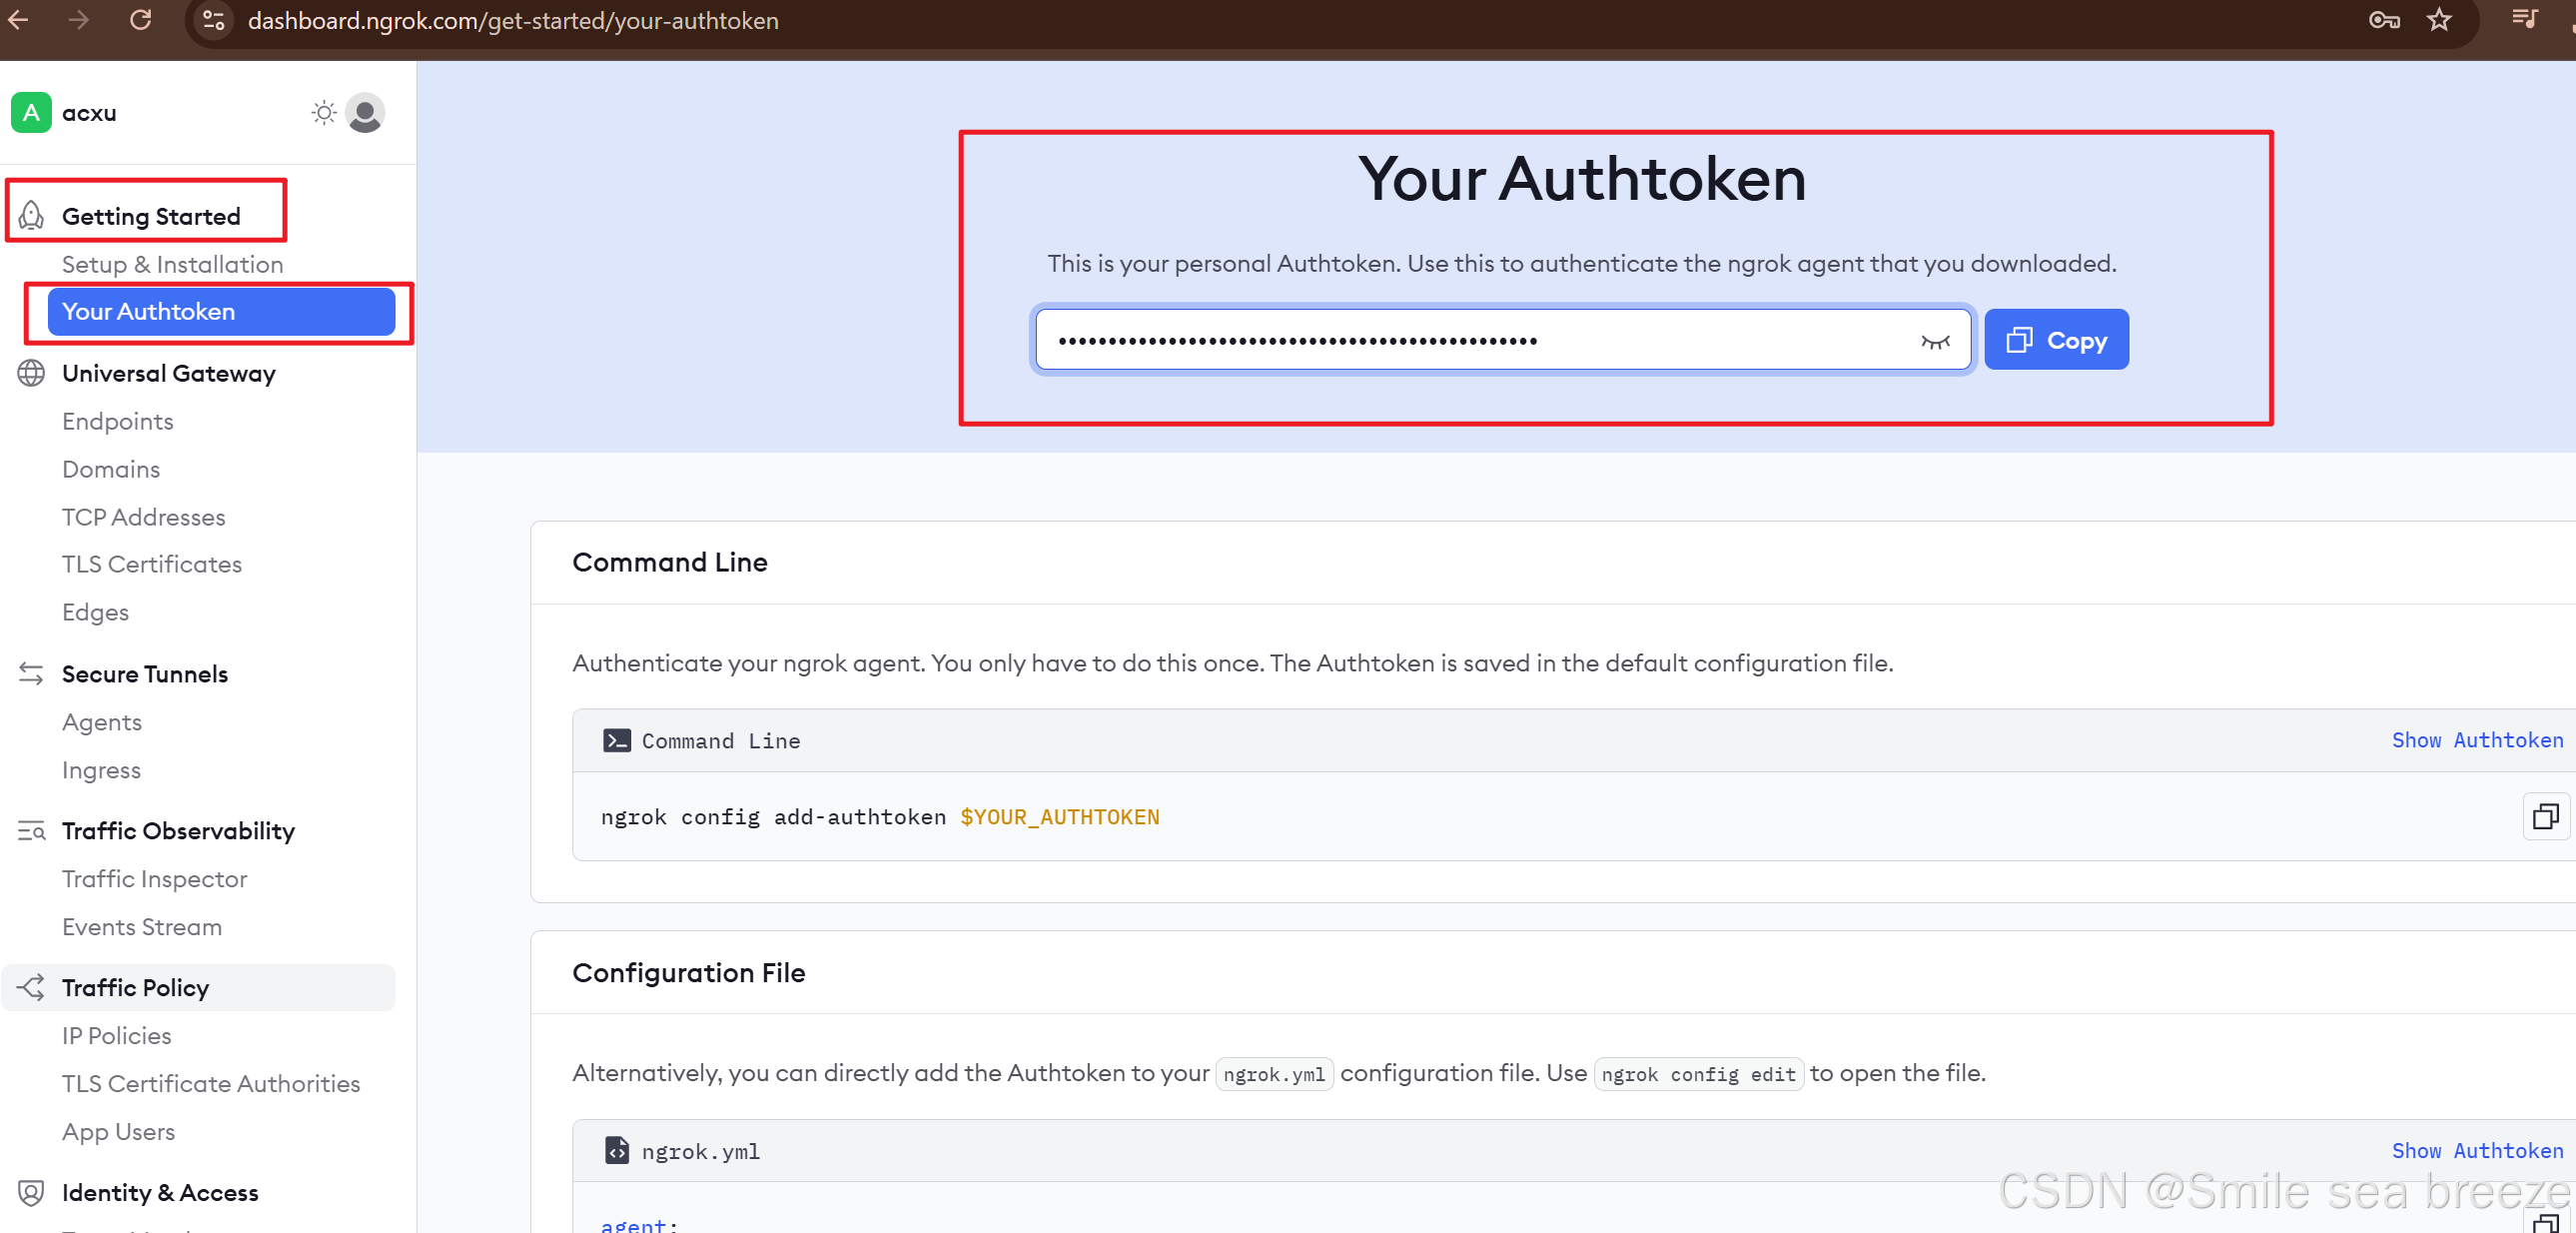Copy the ngrok.yml snippet via copy icon
The image size is (2576, 1233).
click(2546, 1224)
